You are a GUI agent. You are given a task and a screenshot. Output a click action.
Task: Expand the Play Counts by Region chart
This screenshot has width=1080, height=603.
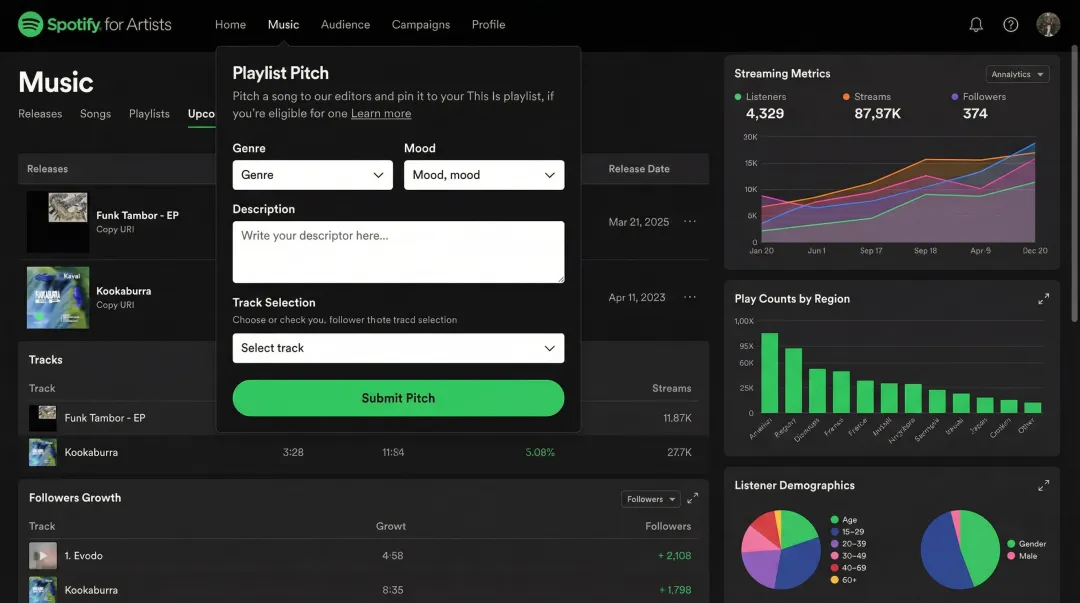(1043, 299)
